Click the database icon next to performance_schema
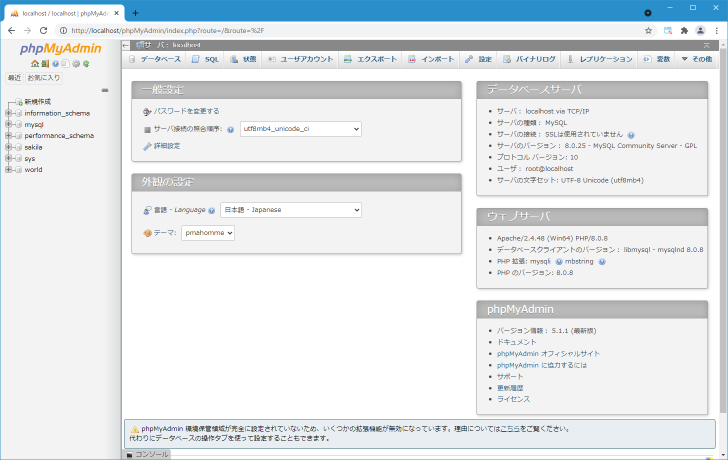Image resolution: width=728 pixels, height=460 pixels. coord(19,136)
